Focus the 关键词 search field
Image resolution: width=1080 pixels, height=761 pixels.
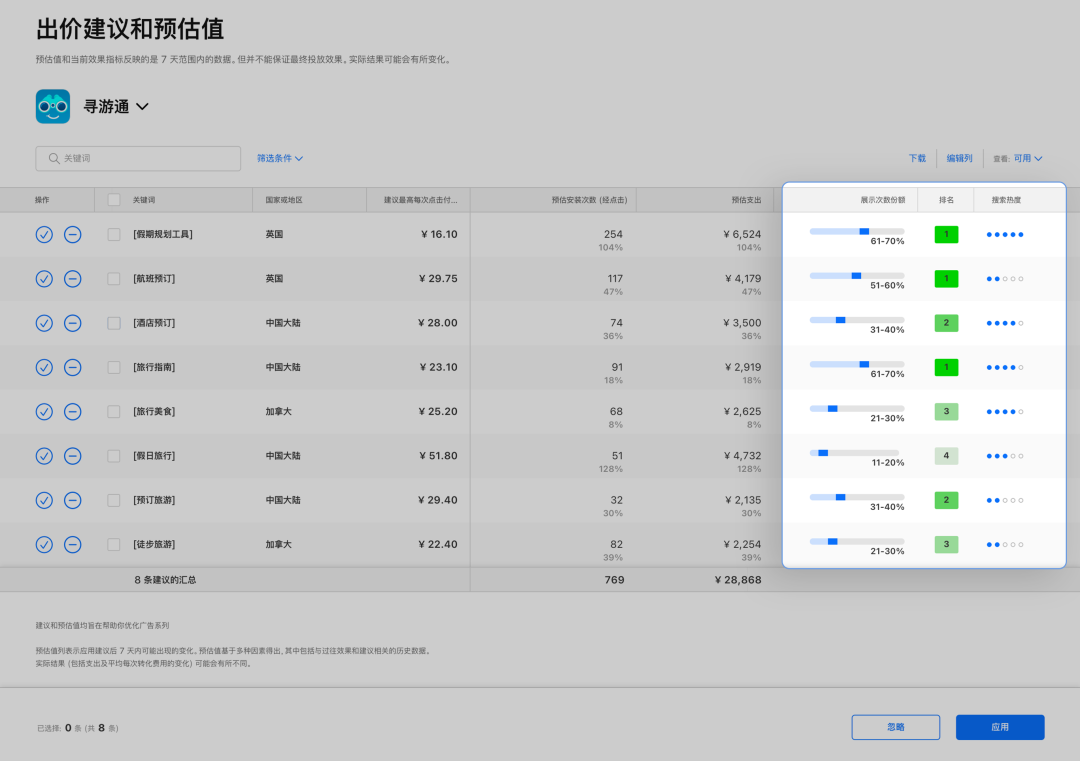coord(138,158)
